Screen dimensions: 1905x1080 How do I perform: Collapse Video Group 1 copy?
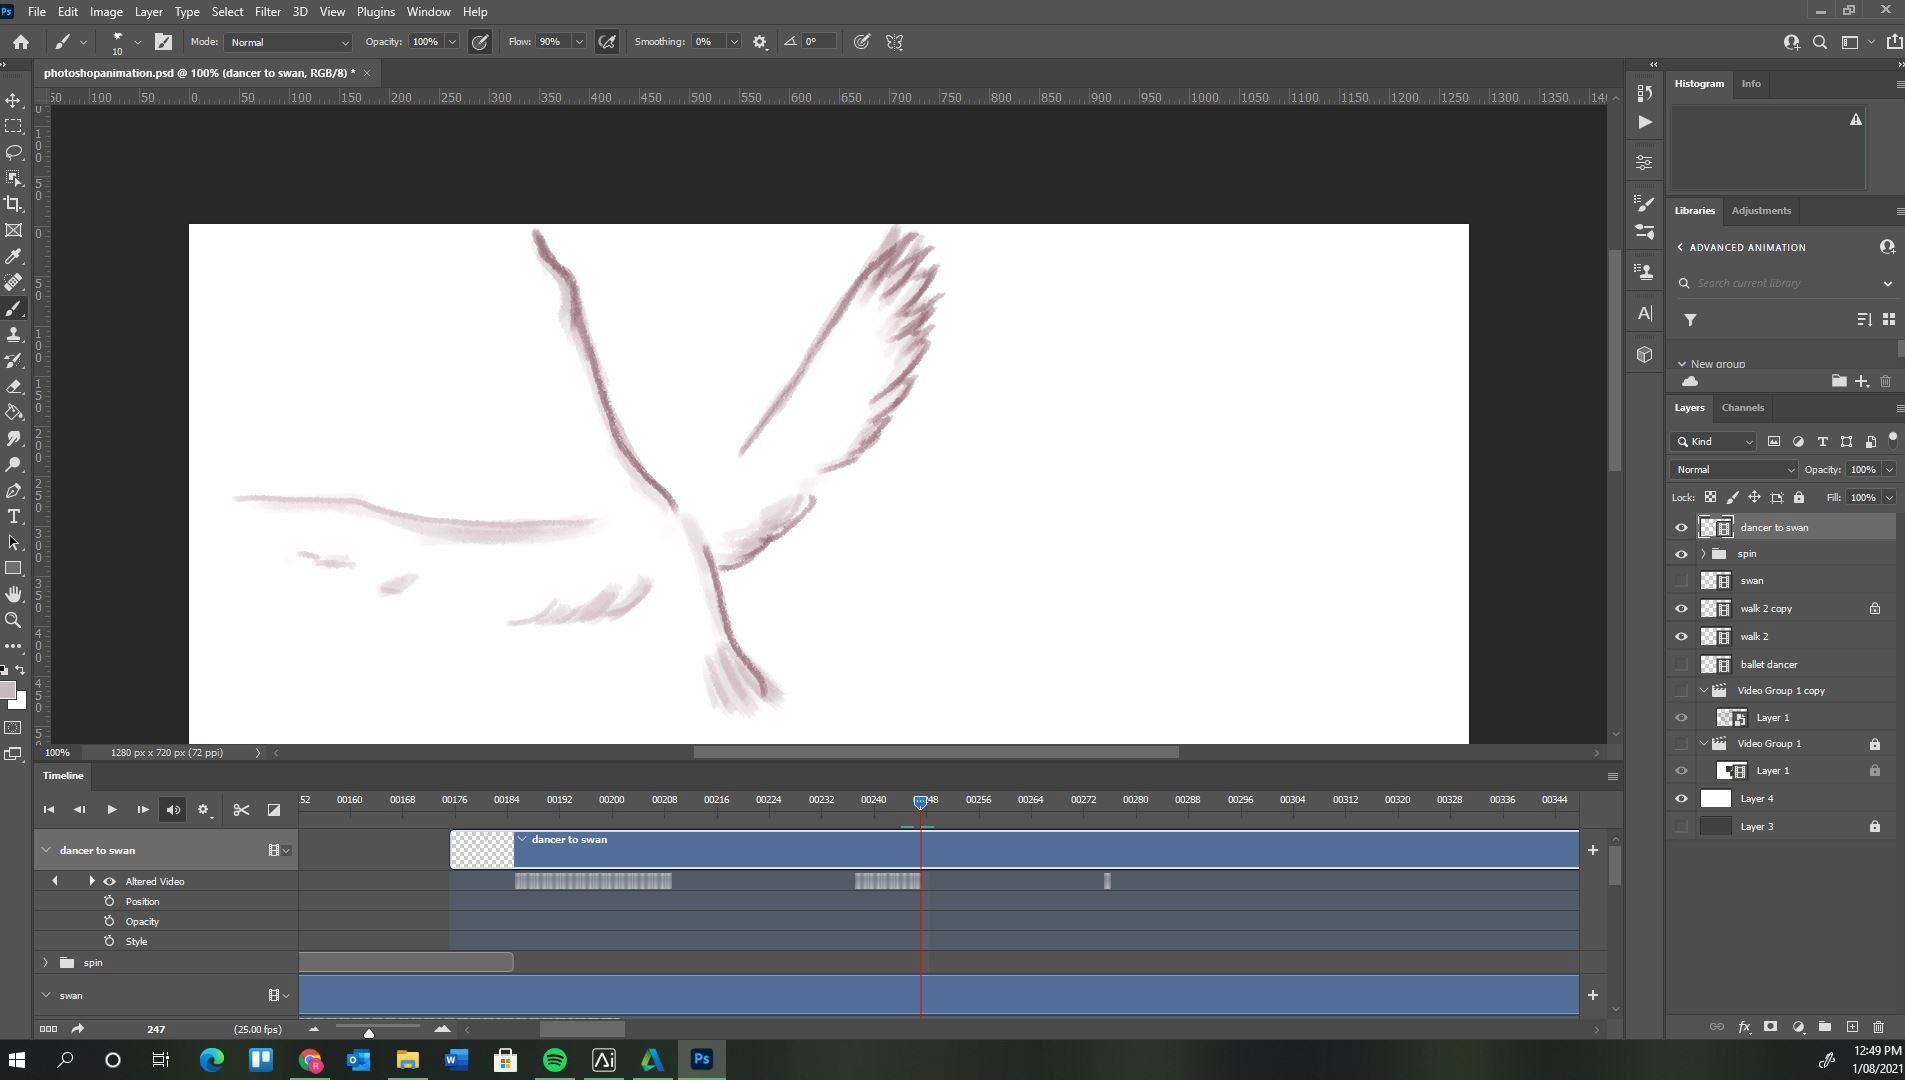point(1704,691)
